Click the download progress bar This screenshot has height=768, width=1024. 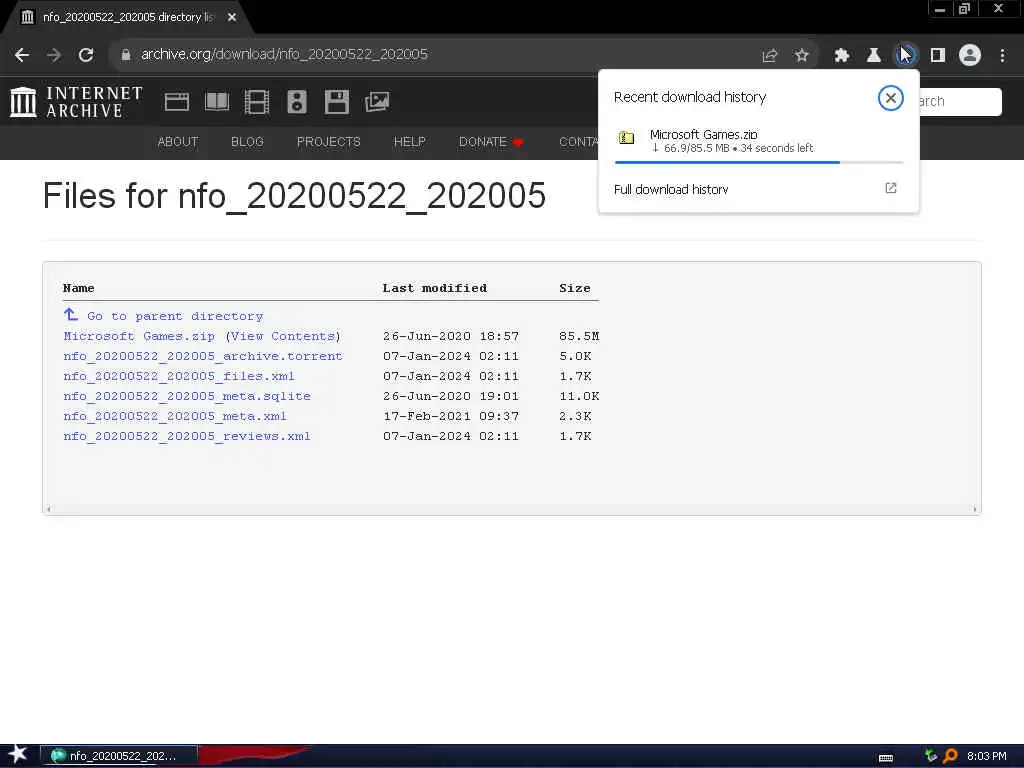[759, 162]
